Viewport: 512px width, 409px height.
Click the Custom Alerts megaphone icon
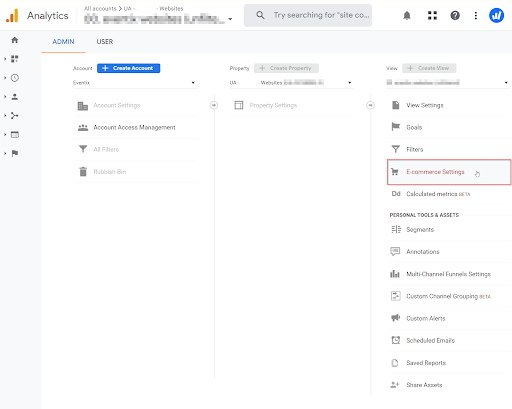[395, 318]
